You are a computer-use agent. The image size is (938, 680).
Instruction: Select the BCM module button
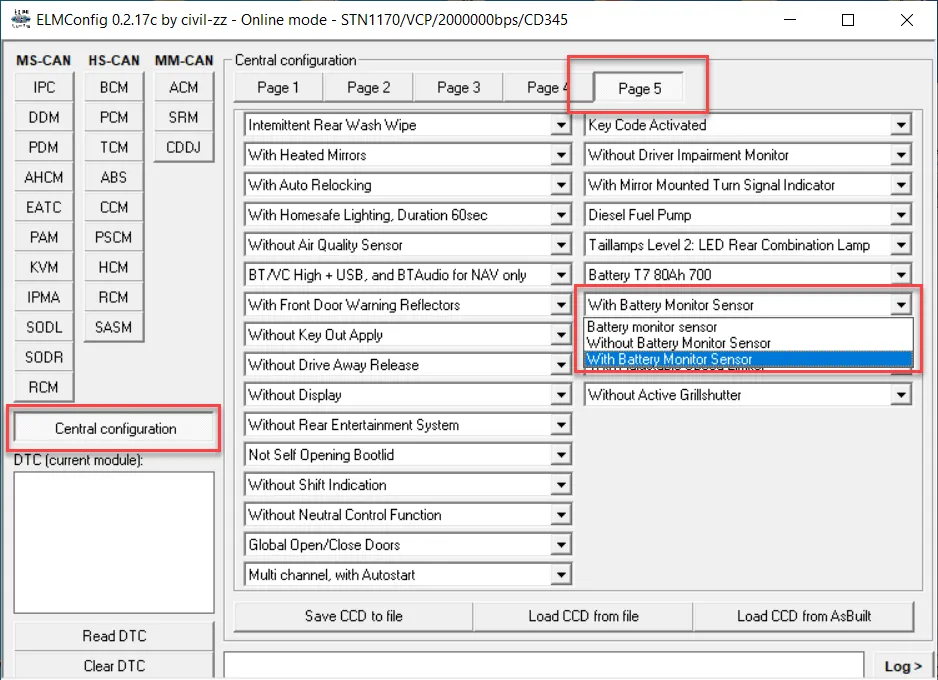(114, 88)
